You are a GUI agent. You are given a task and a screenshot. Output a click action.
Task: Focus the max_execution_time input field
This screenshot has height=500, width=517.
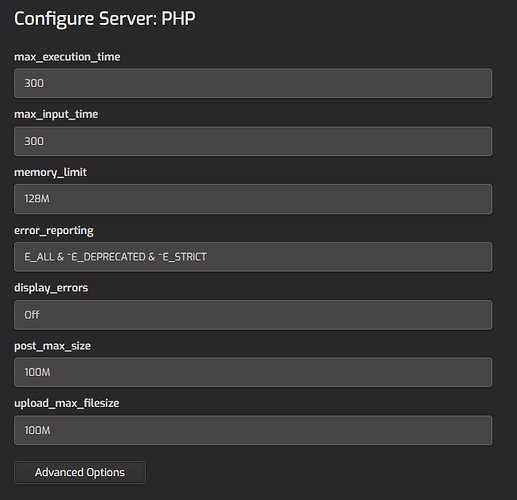(x=253, y=83)
